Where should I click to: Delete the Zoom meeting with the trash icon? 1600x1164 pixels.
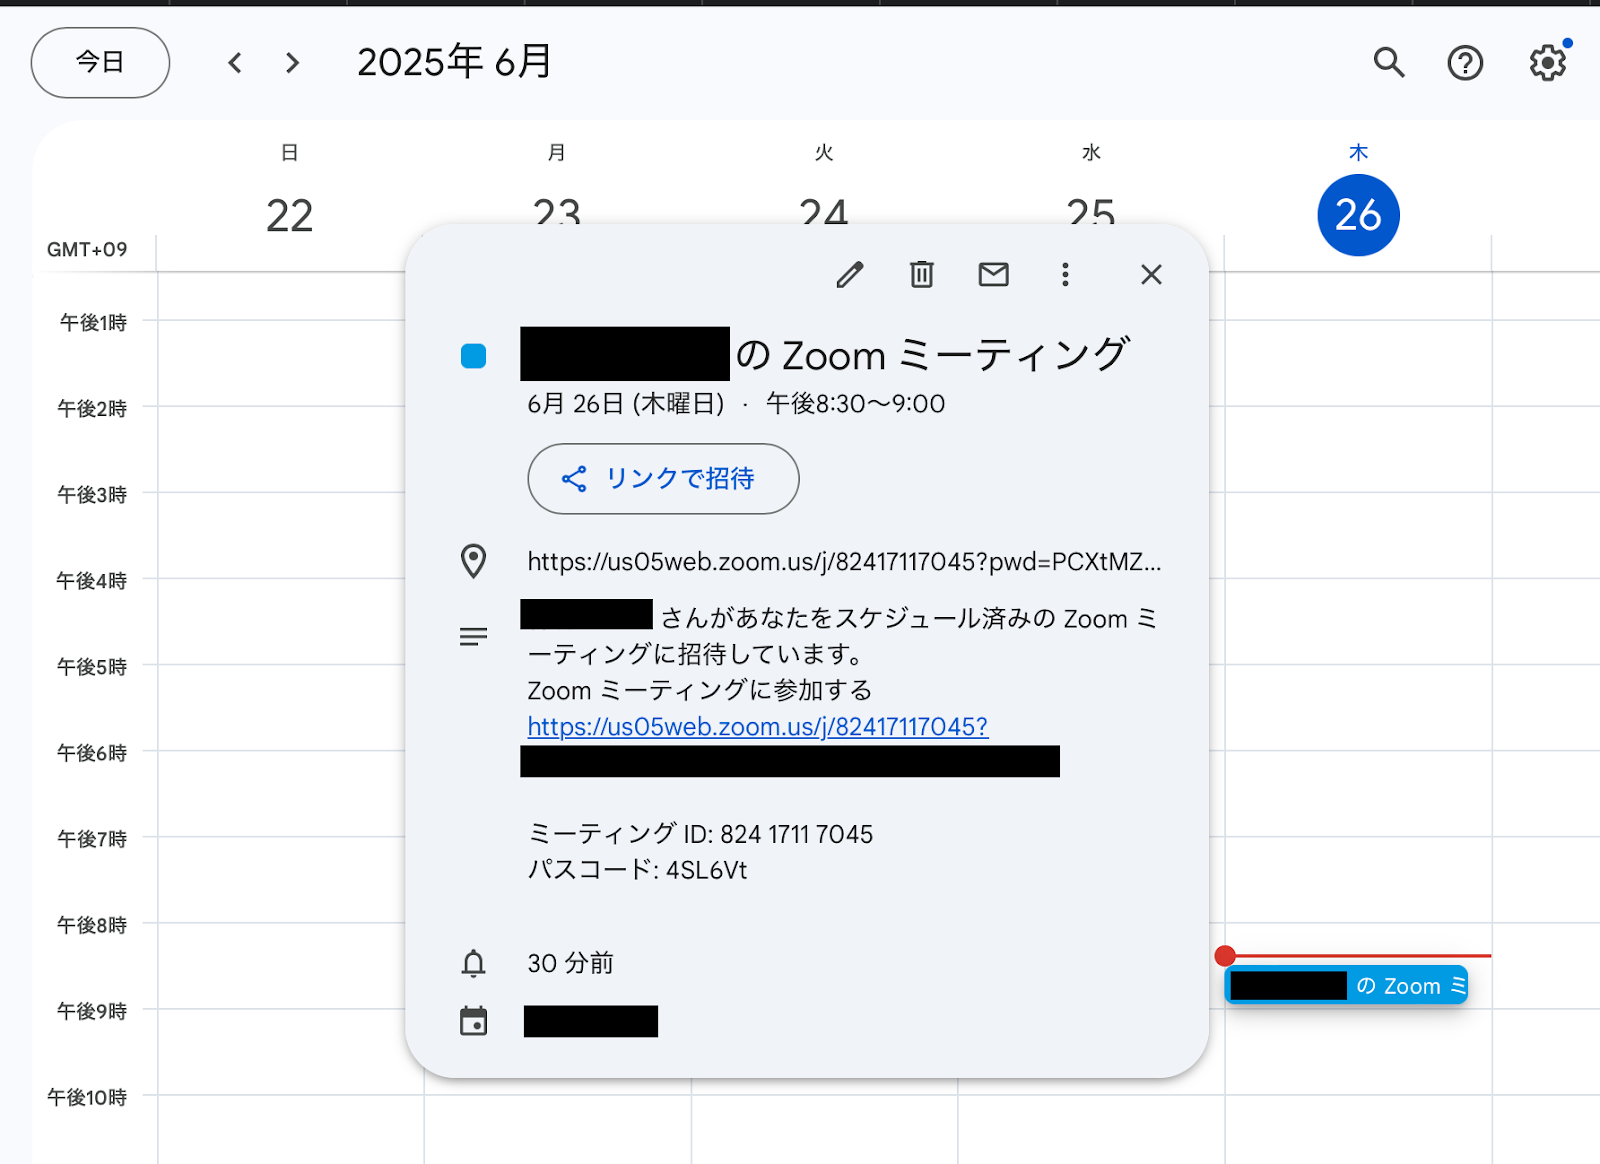[921, 274]
